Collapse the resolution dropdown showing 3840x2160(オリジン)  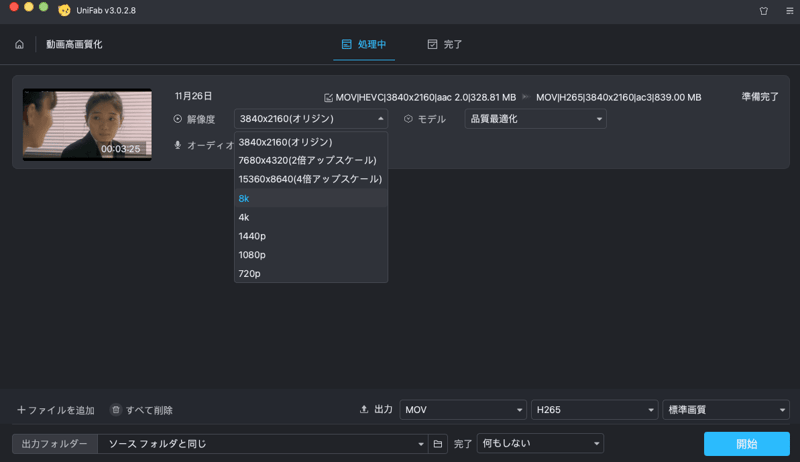(311, 119)
